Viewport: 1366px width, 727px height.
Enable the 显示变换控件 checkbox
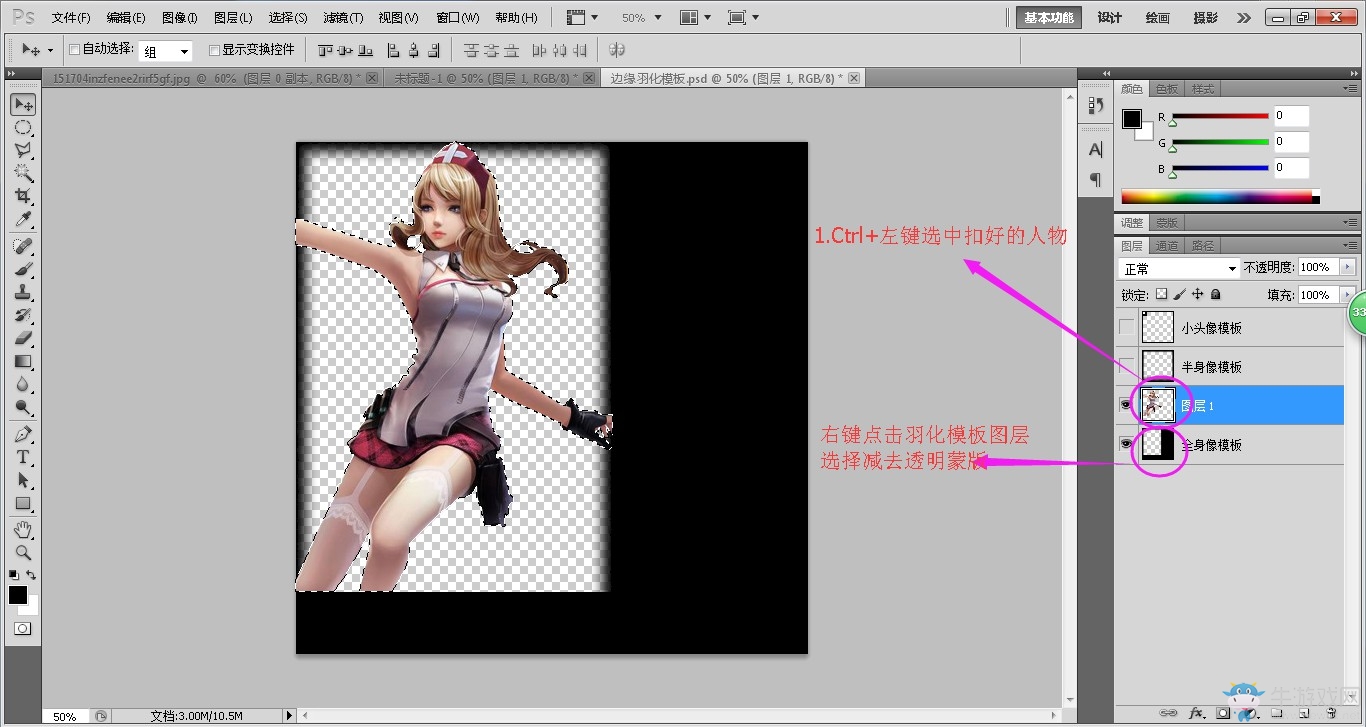click(214, 49)
